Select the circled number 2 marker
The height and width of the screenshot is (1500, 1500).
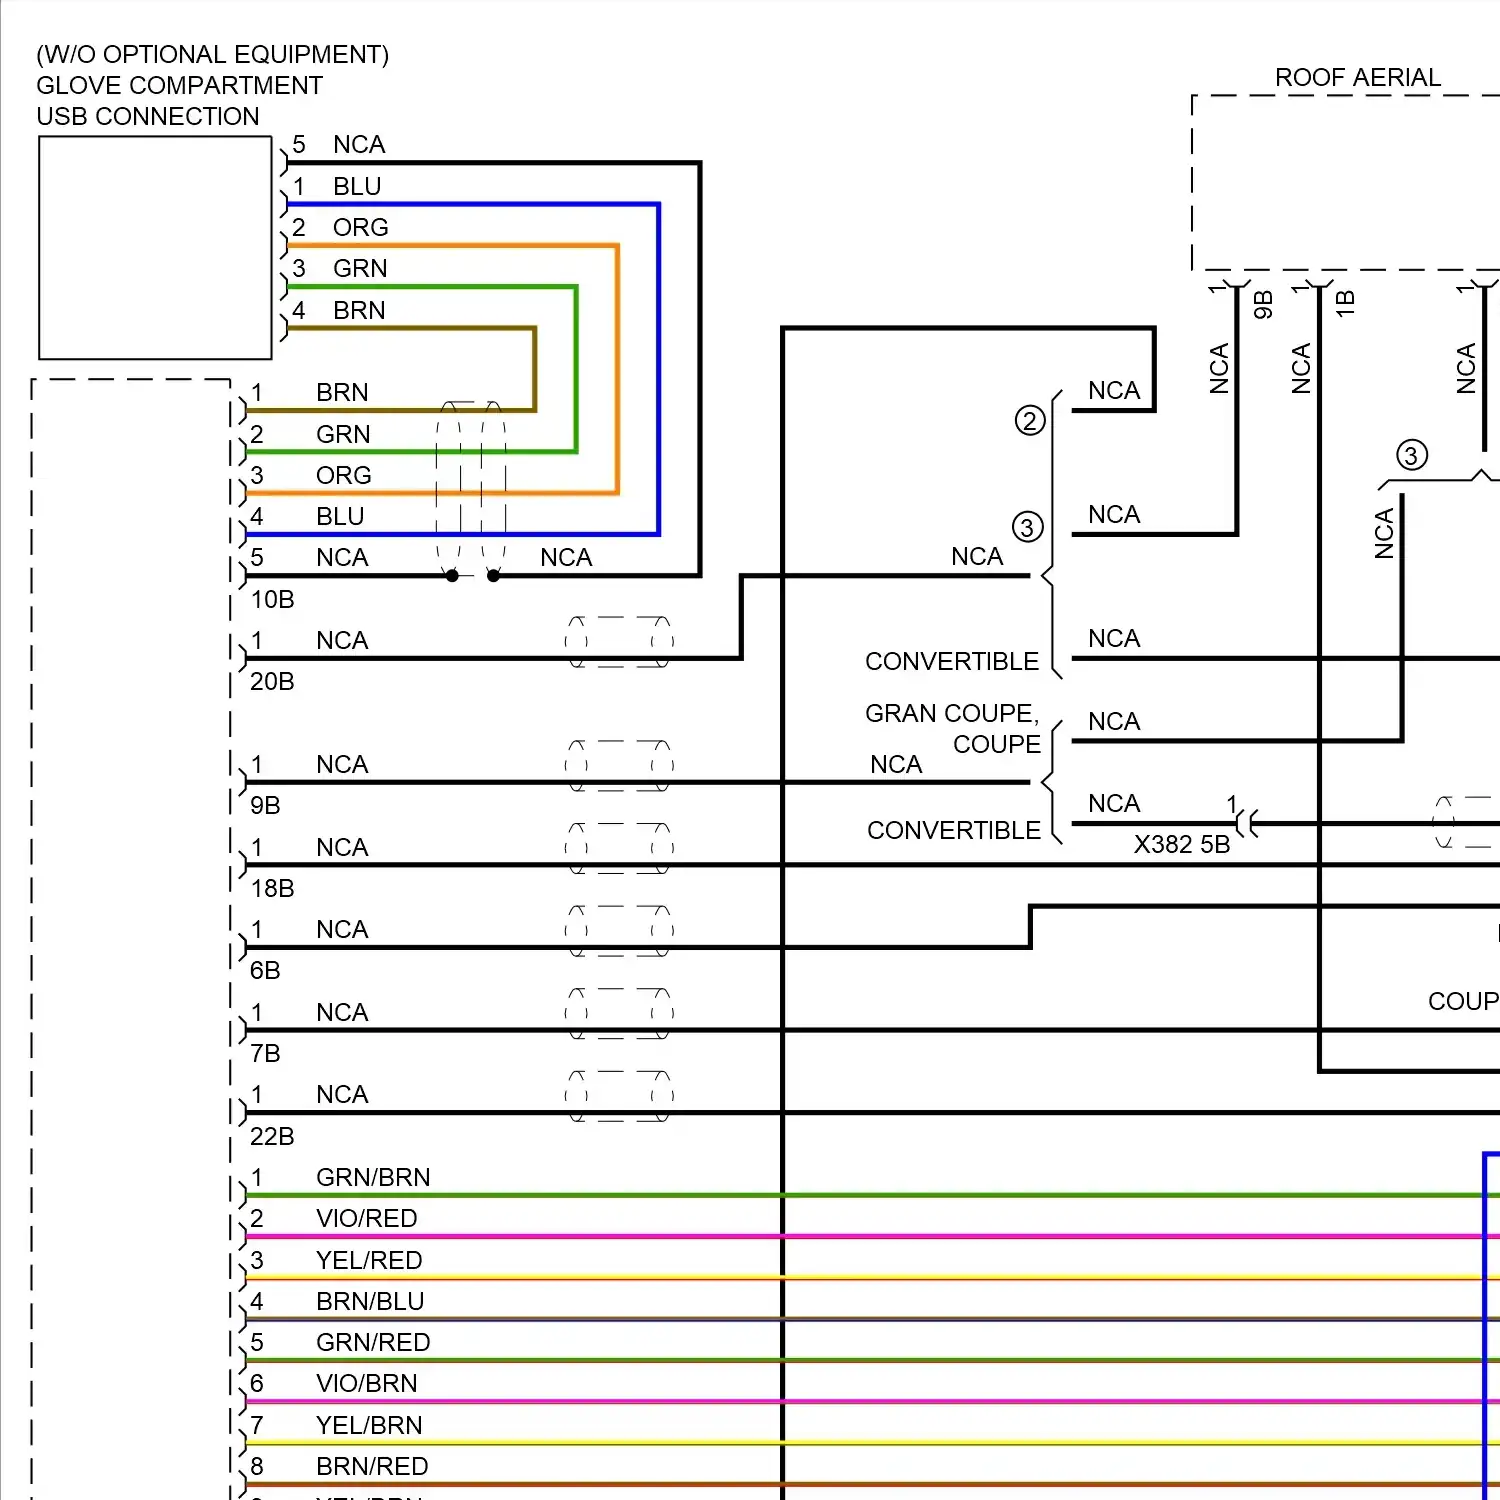(x=1030, y=420)
